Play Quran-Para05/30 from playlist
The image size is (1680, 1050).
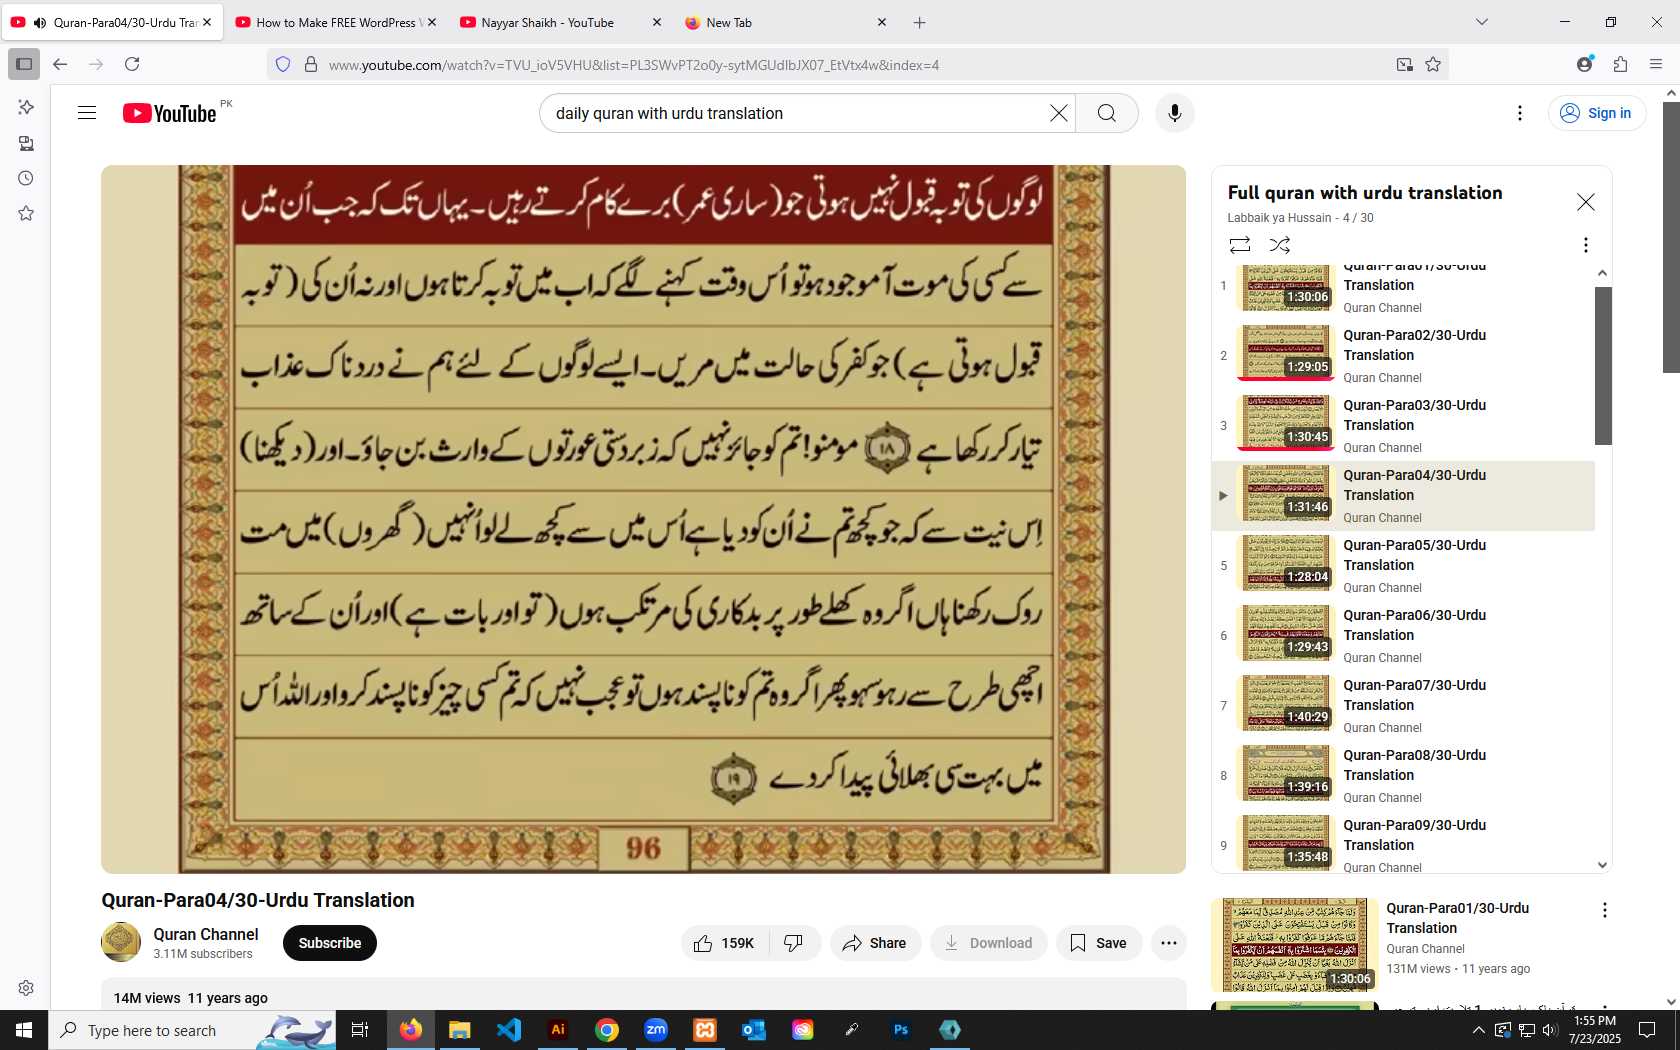tap(1403, 565)
